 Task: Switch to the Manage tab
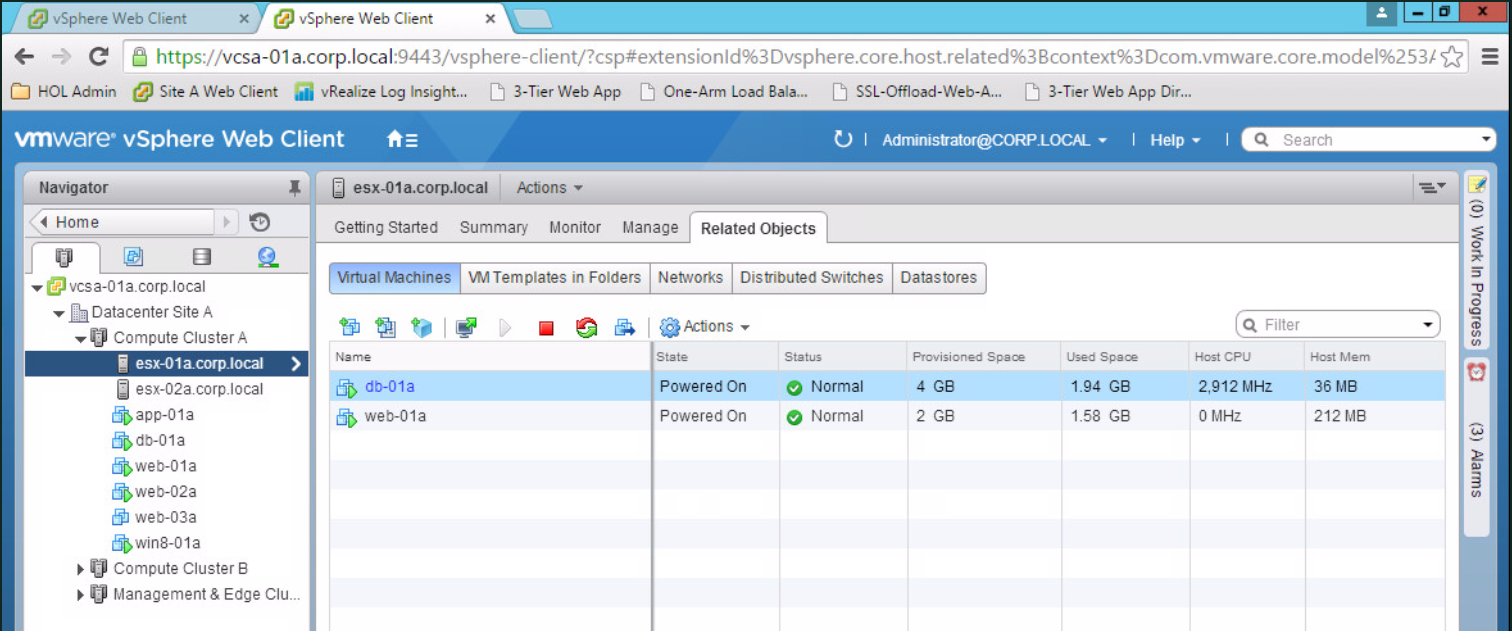tap(650, 227)
